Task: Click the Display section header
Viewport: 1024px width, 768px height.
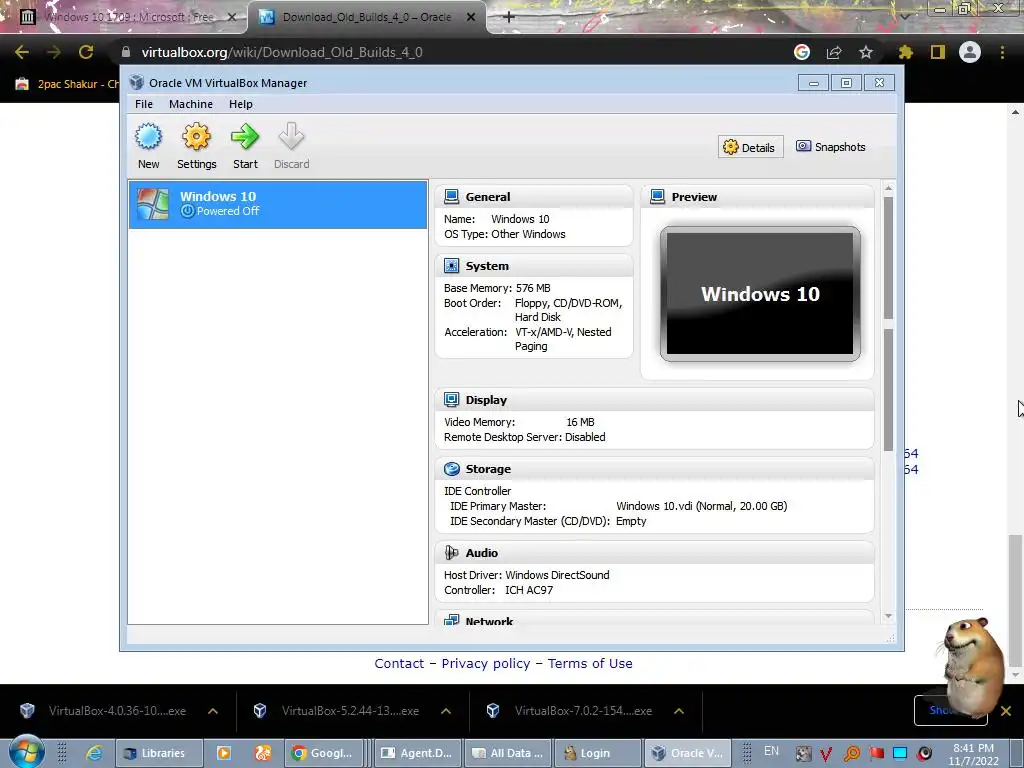Action: click(x=654, y=400)
